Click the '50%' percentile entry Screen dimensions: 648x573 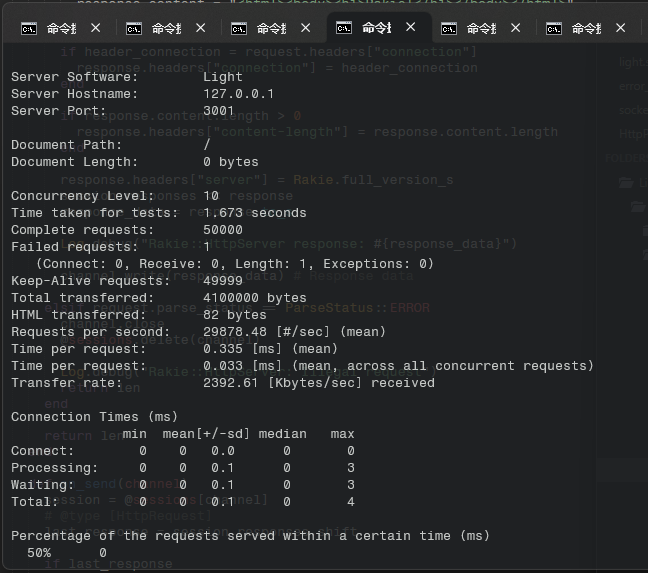tap(39, 553)
